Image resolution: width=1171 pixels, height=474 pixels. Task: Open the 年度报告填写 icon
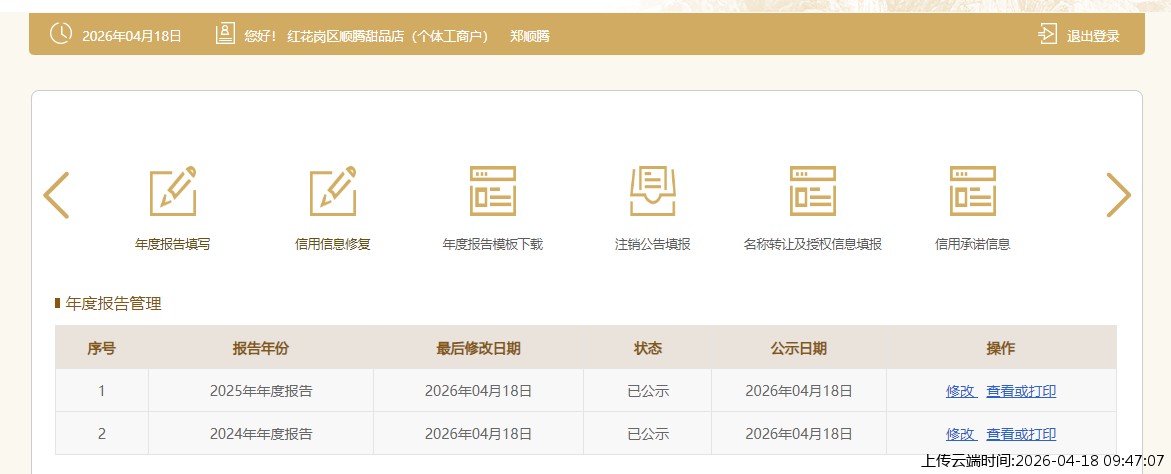click(x=172, y=191)
